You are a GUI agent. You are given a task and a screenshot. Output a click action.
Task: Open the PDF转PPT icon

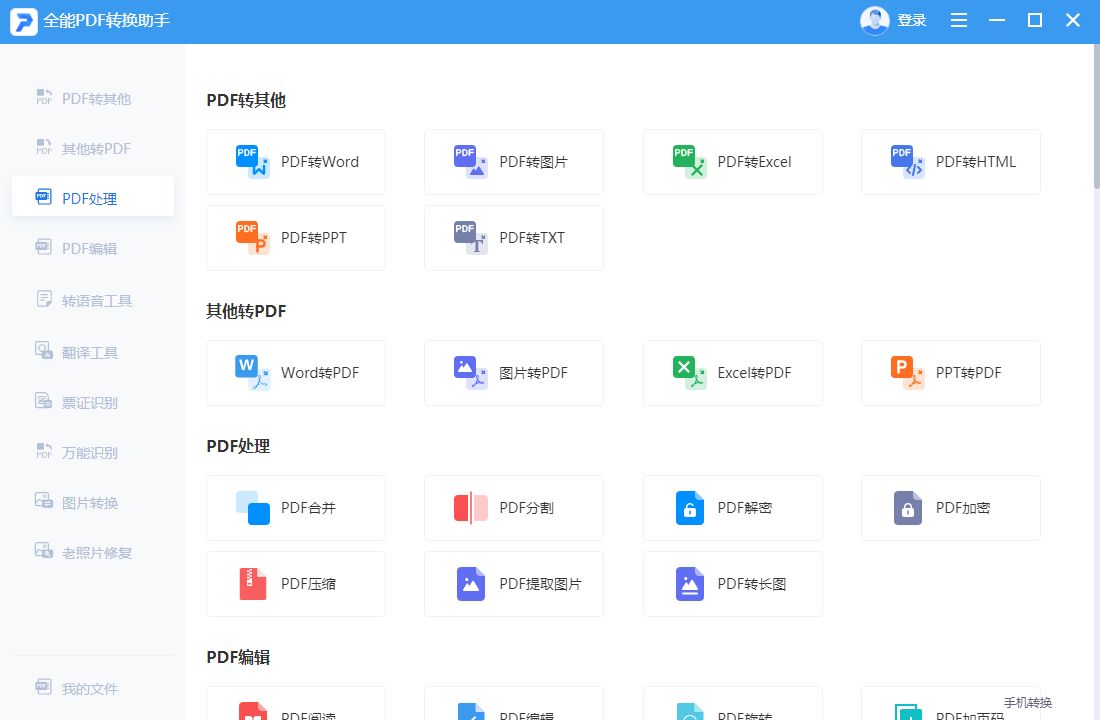pos(253,238)
